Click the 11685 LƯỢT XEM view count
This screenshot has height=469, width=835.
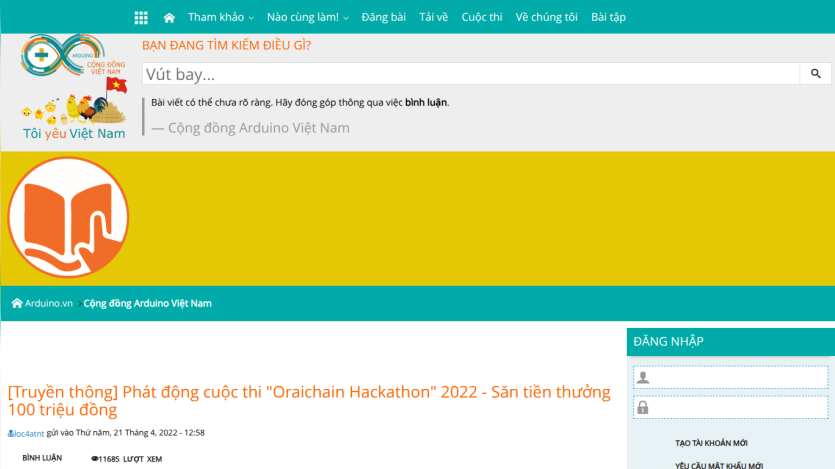(130, 459)
